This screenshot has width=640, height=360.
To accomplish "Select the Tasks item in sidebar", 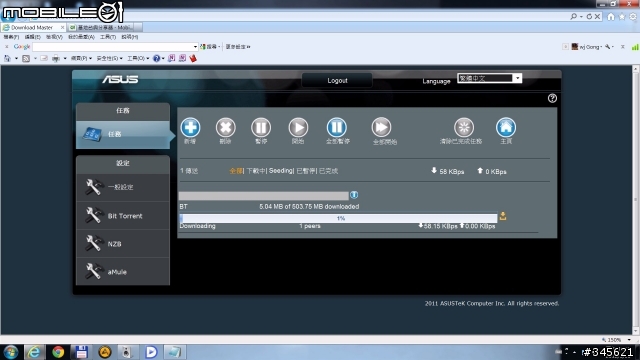I will (123, 134).
